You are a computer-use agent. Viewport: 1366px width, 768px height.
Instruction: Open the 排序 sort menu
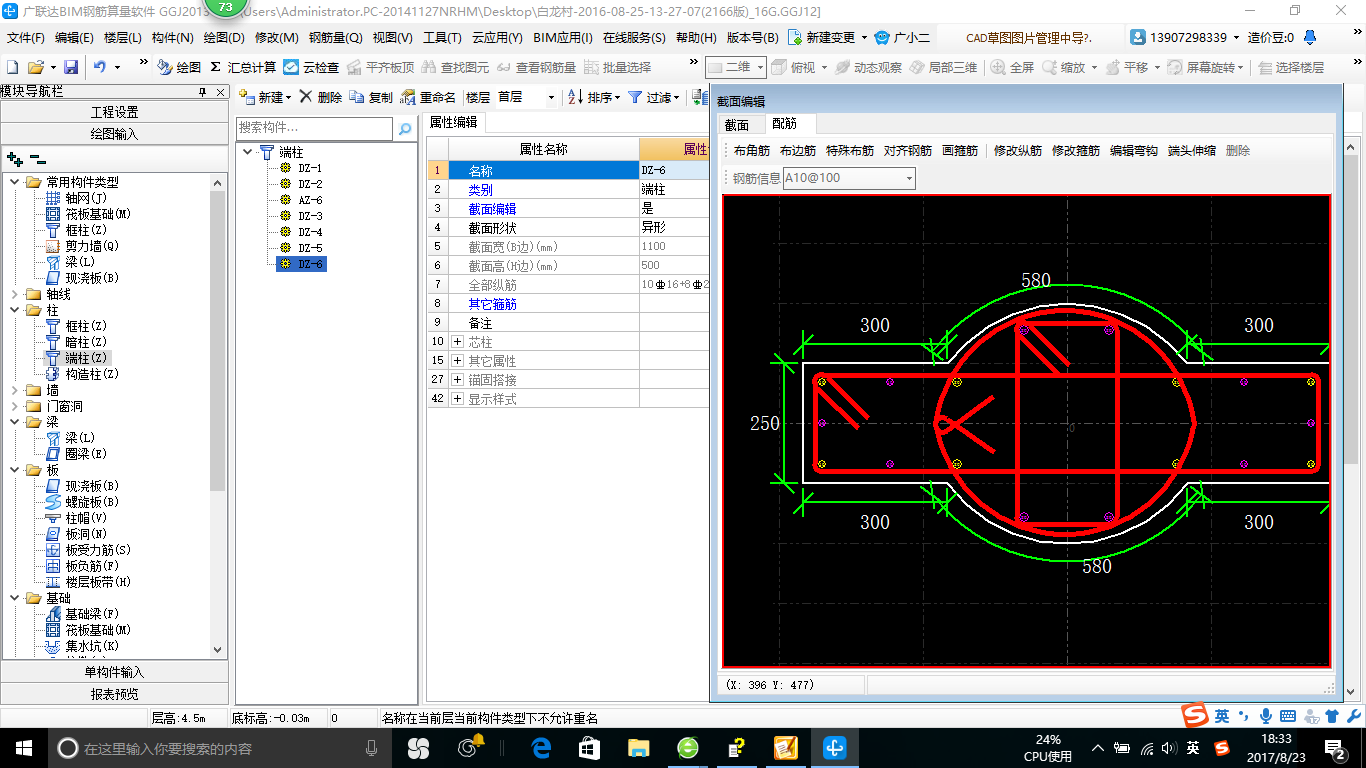[595, 97]
